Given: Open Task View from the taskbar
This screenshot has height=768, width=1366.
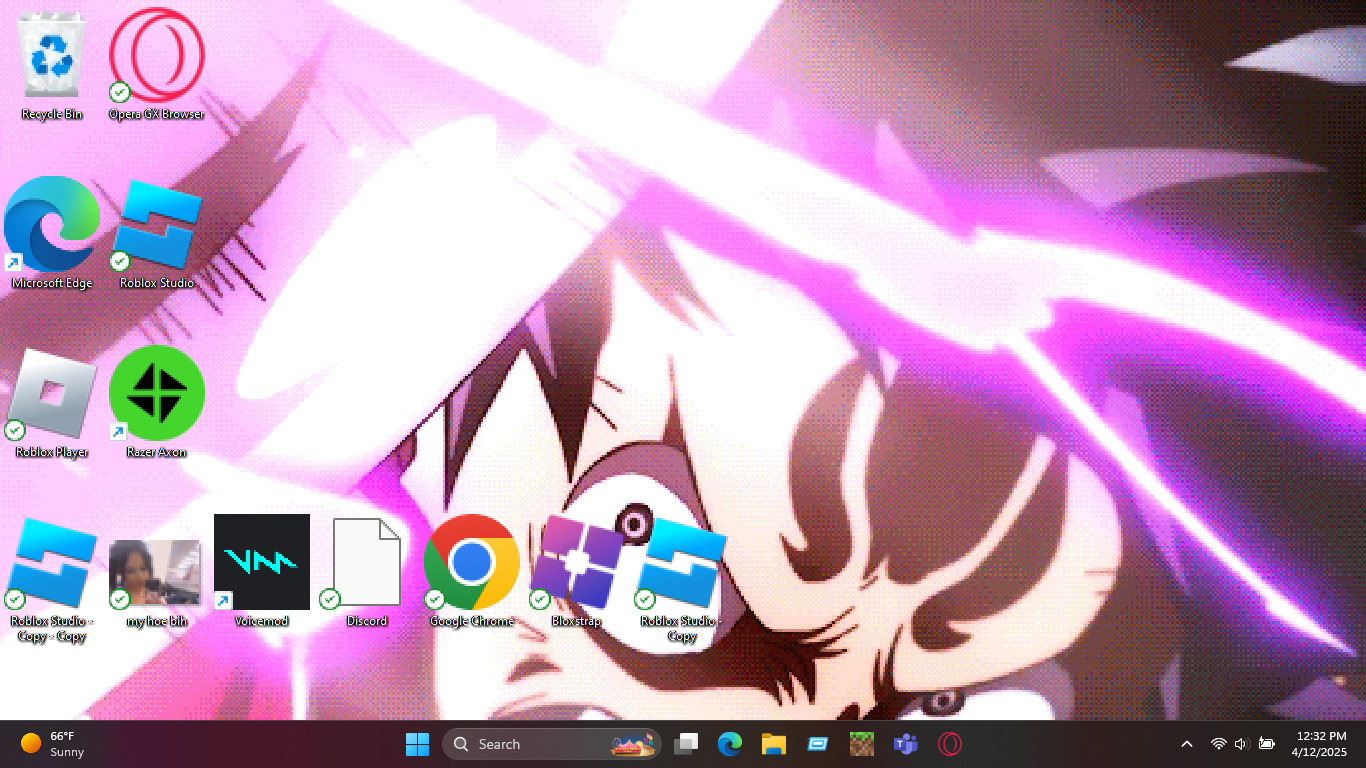Looking at the screenshot, I should coord(686,744).
